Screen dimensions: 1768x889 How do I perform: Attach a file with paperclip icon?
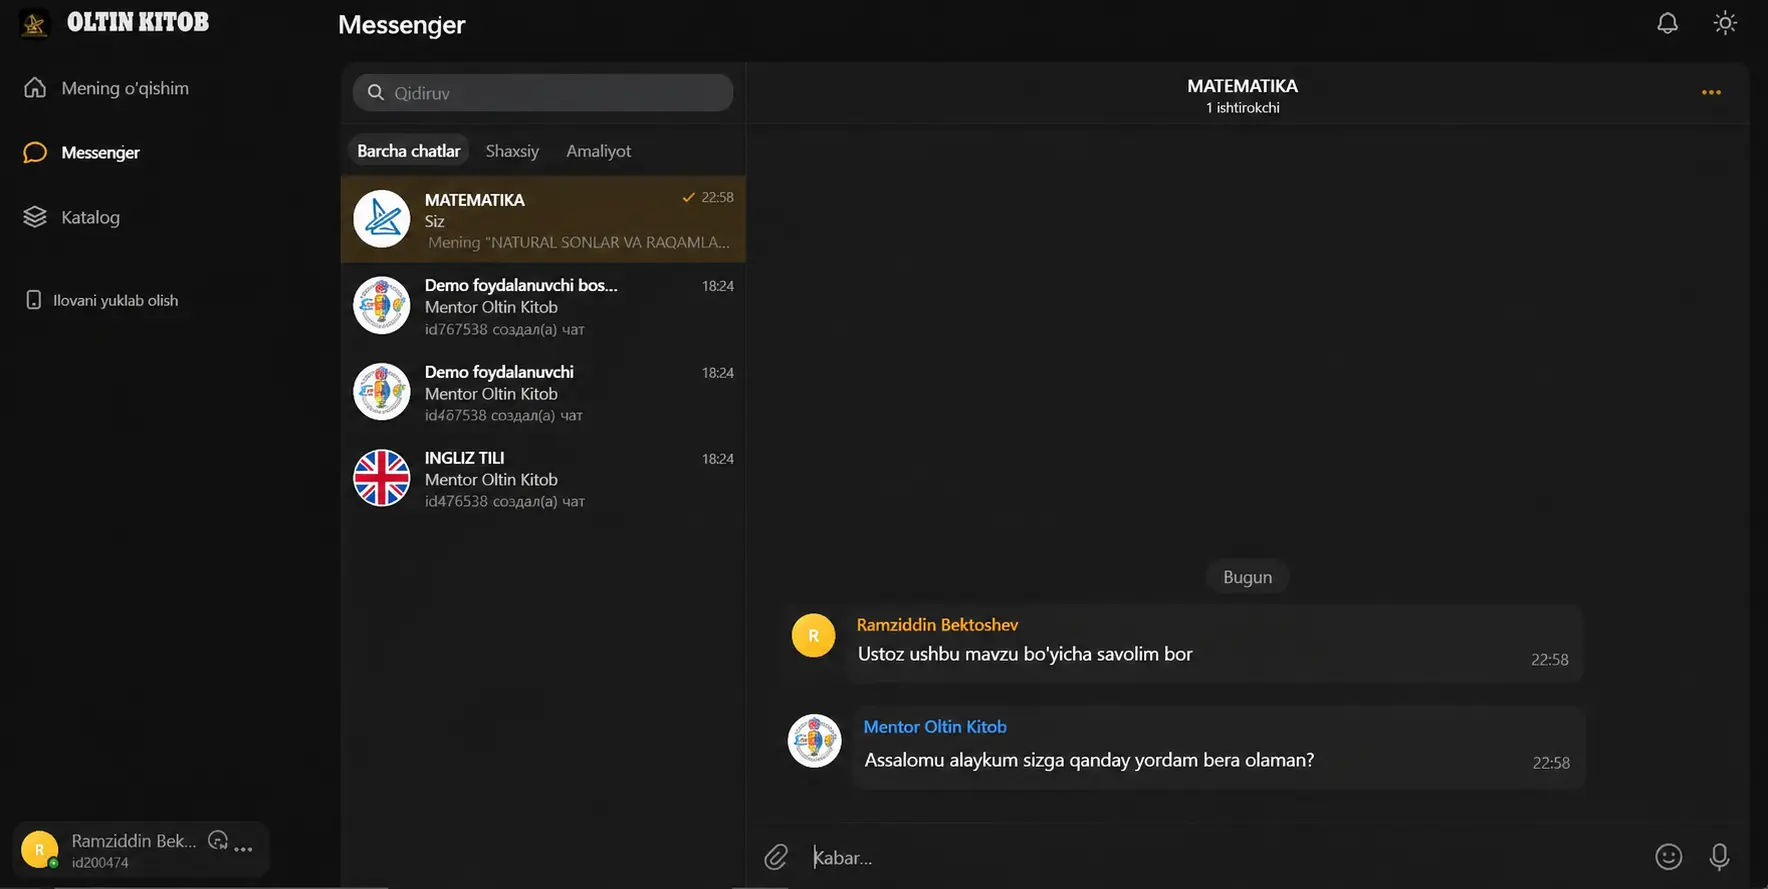click(x=776, y=857)
